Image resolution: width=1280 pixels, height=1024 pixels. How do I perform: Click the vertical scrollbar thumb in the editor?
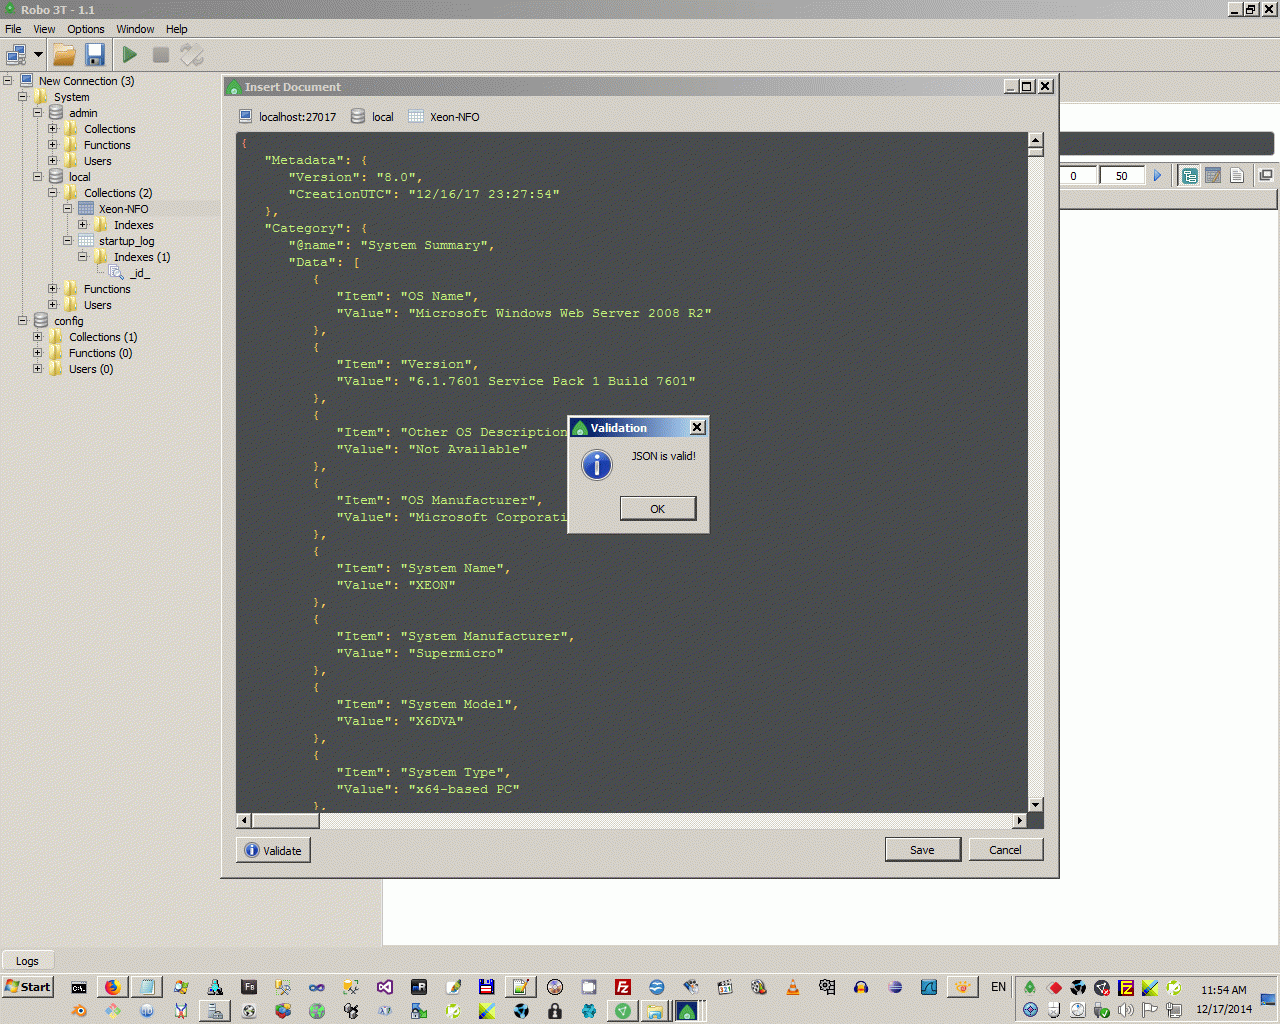tap(1036, 152)
